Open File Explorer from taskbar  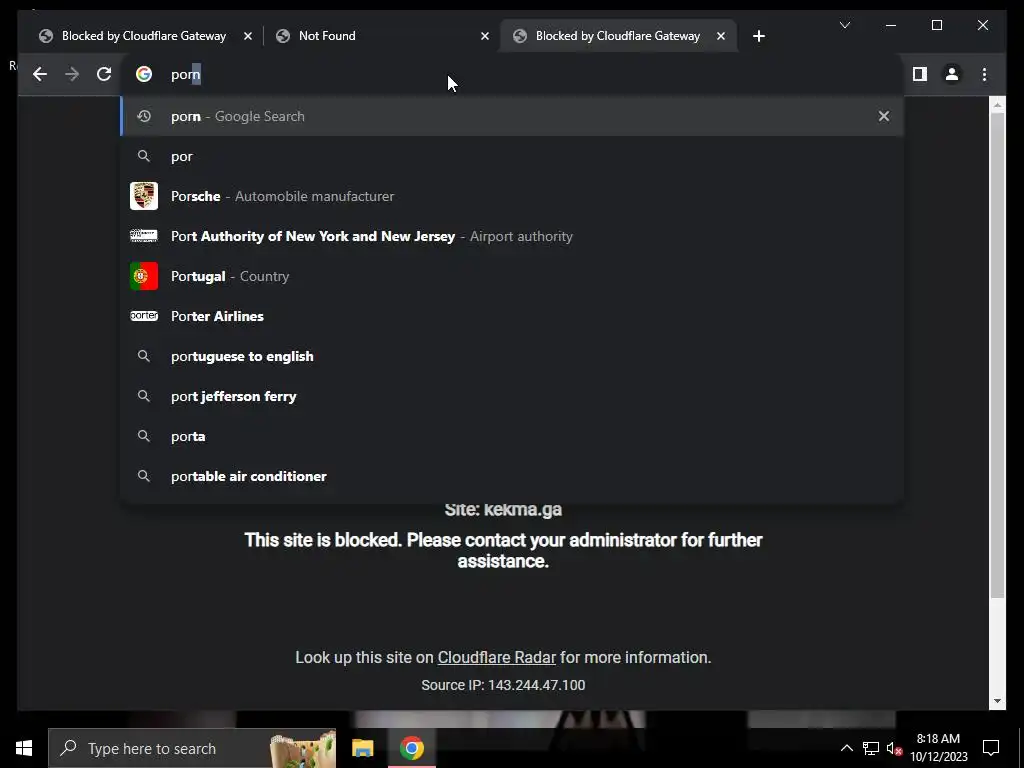pyautogui.click(x=362, y=748)
